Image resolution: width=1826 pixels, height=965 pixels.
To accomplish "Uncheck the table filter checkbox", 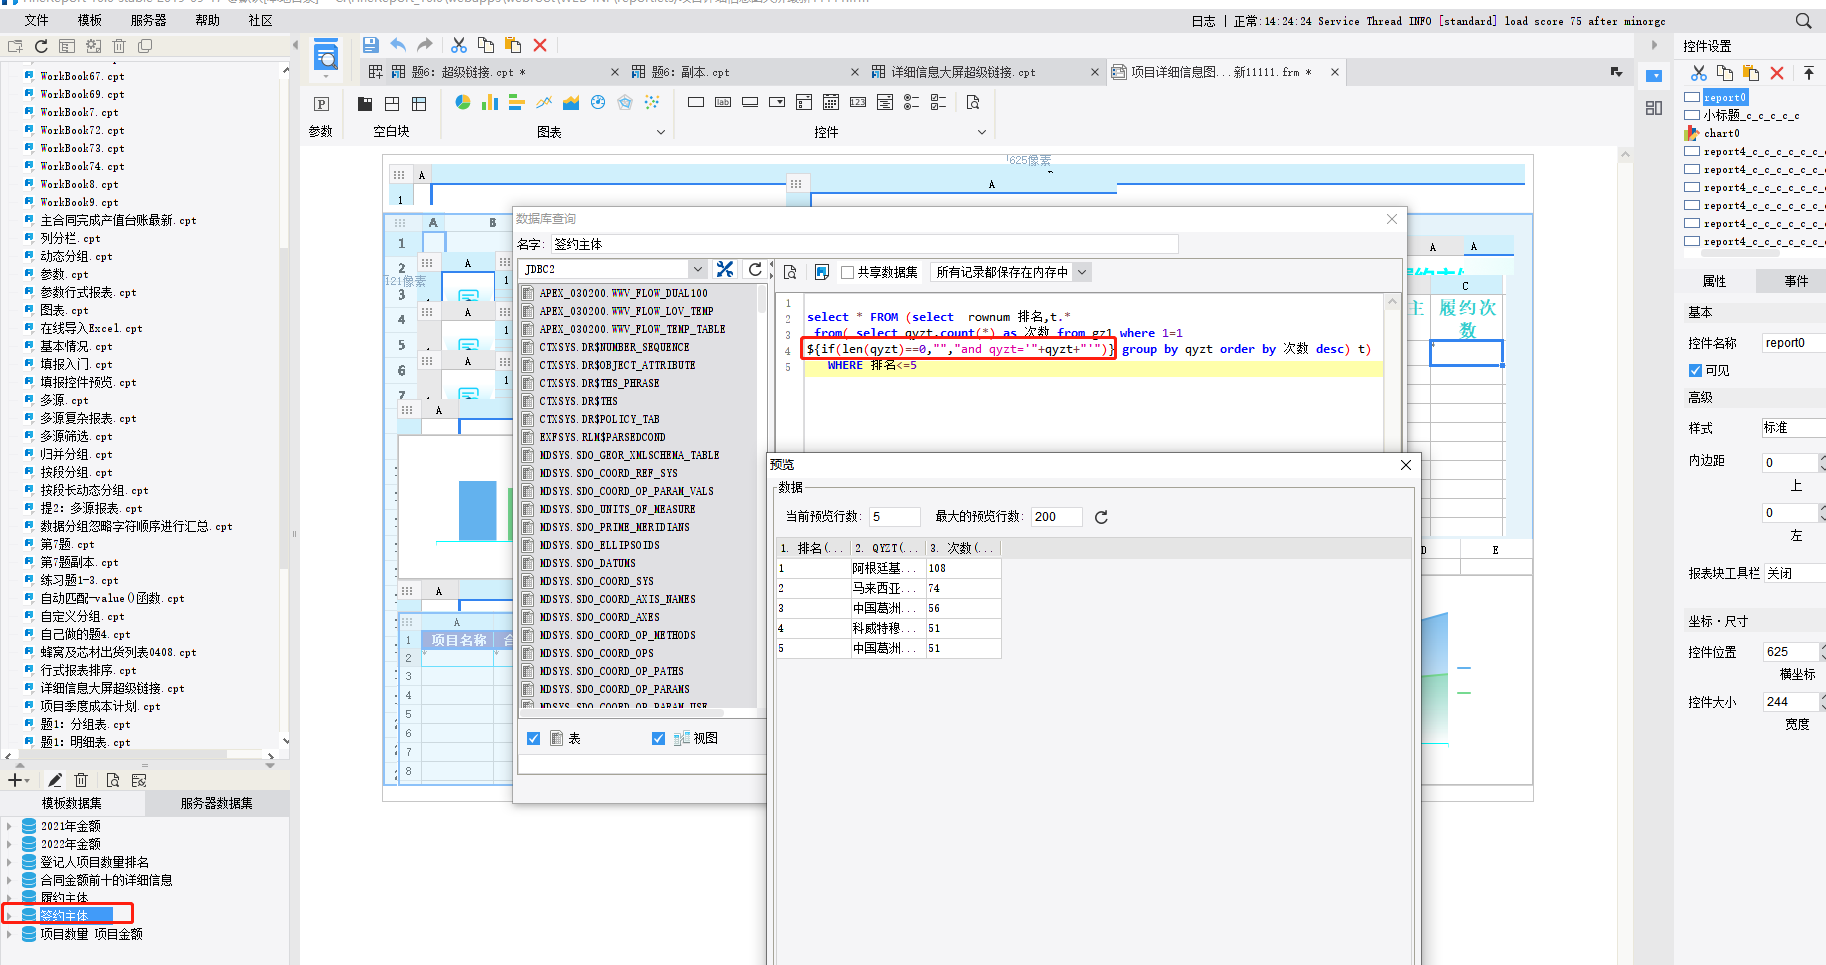I will pos(534,738).
